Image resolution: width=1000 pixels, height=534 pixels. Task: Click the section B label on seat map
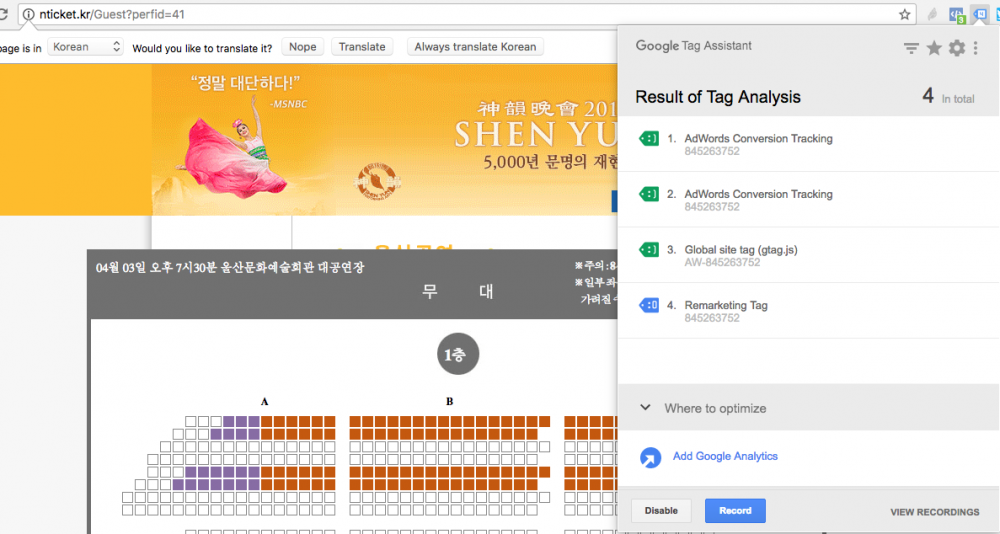coord(450,402)
